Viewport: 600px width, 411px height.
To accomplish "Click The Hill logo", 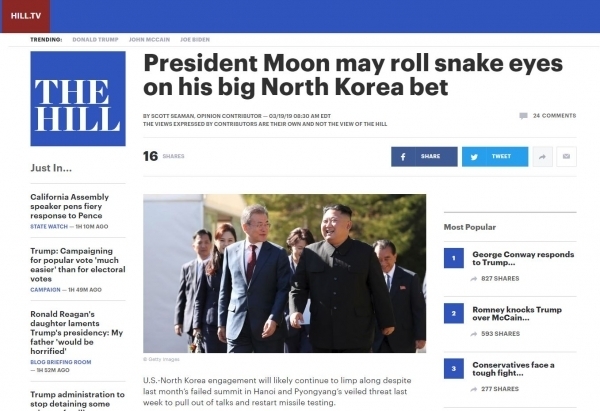I will [78, 99].
